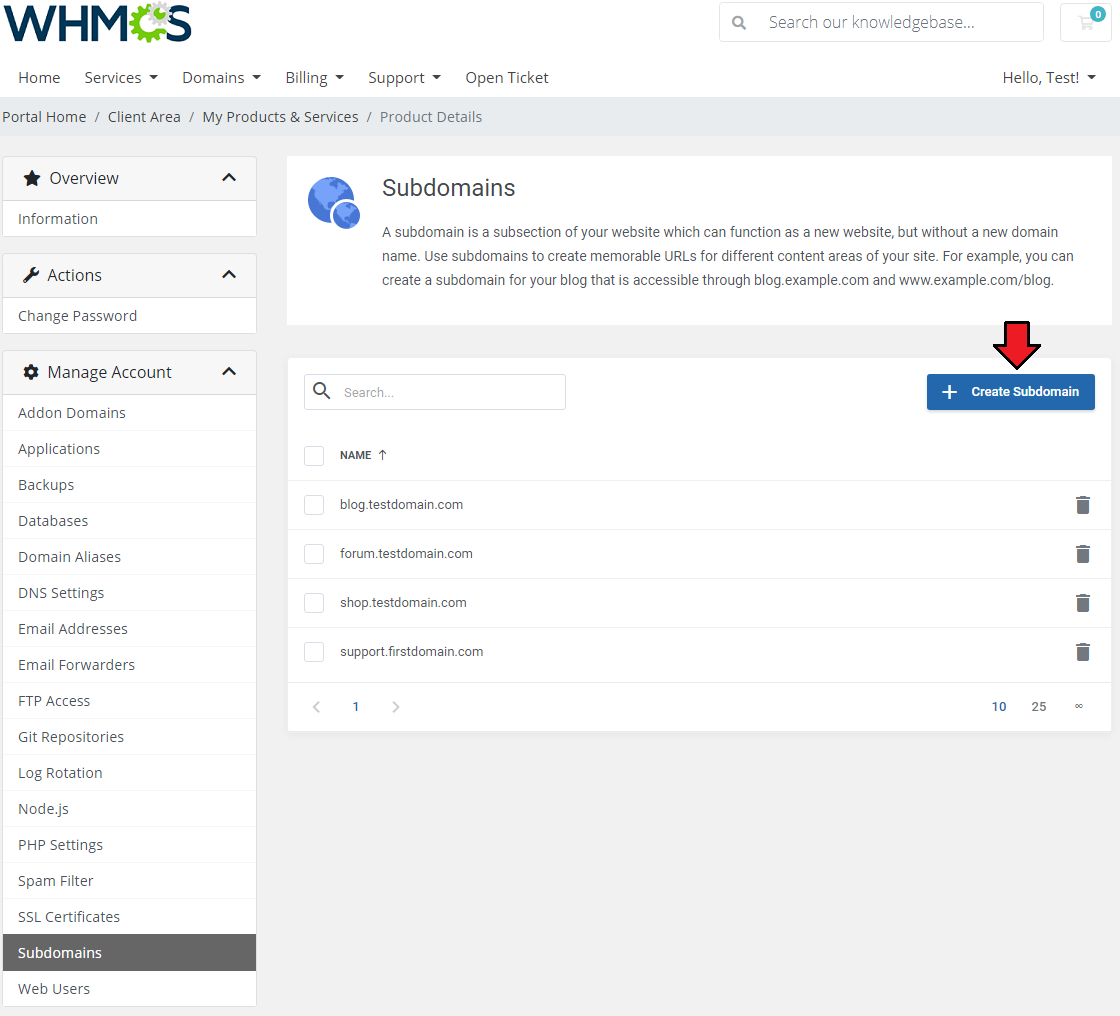1120x1016 pixels.
Task: Open Information in Overview panel
Action: click(129, 219)
